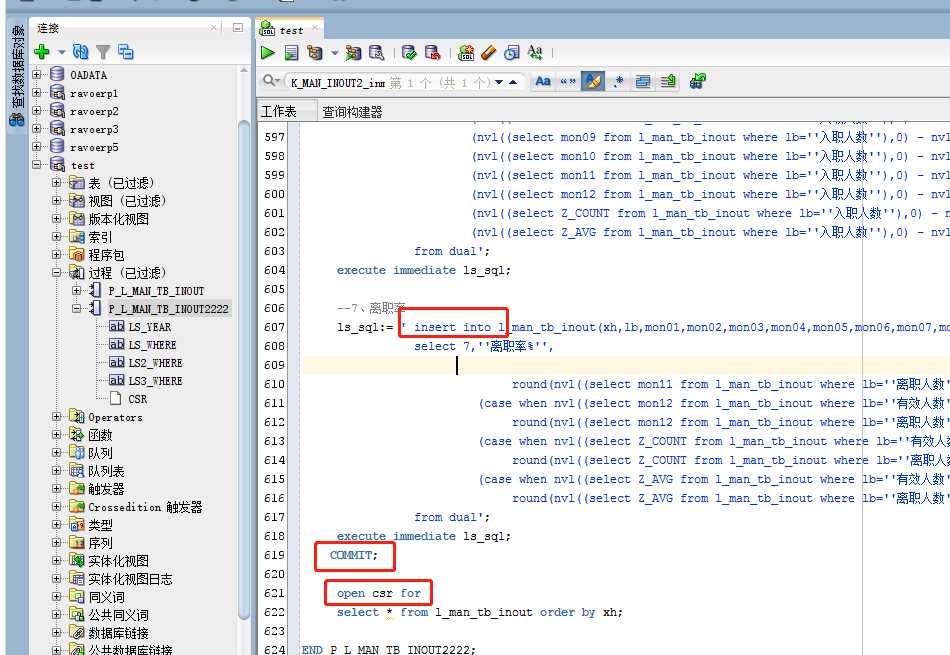Expand the ravoerp3 connection
The width and height of the screenshot is (950, 655).
pyautogui.click(x=37, y=128)
